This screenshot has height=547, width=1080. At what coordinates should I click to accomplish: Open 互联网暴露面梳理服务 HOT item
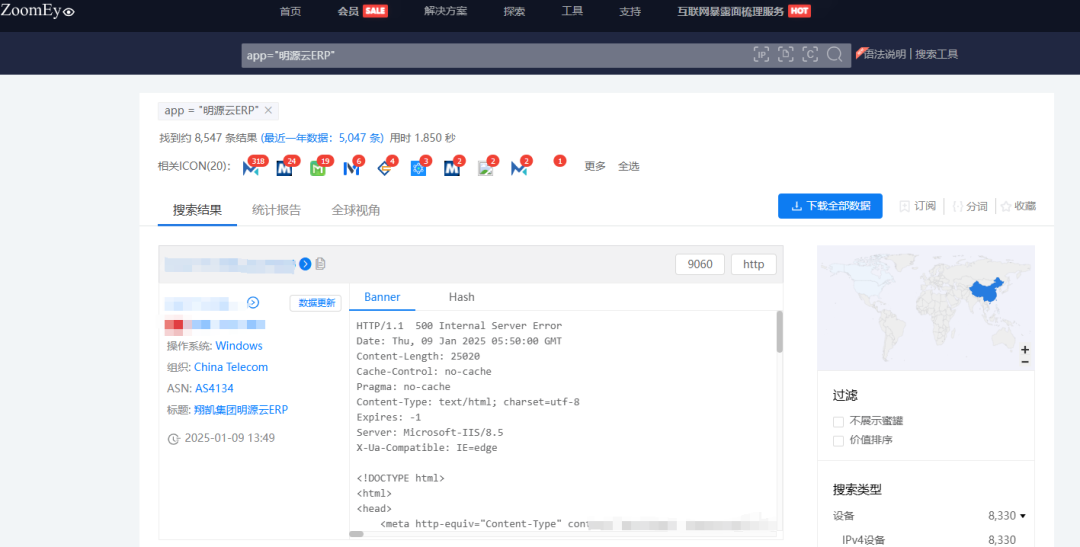coord(744,11)
